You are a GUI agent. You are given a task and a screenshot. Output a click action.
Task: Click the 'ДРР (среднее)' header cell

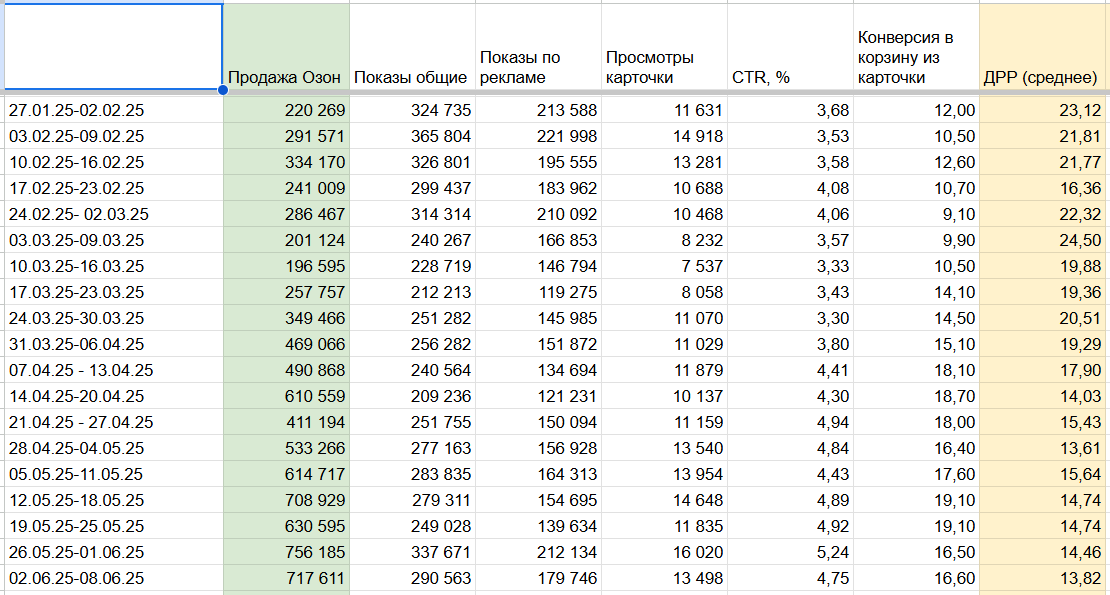coord(1043,77)
